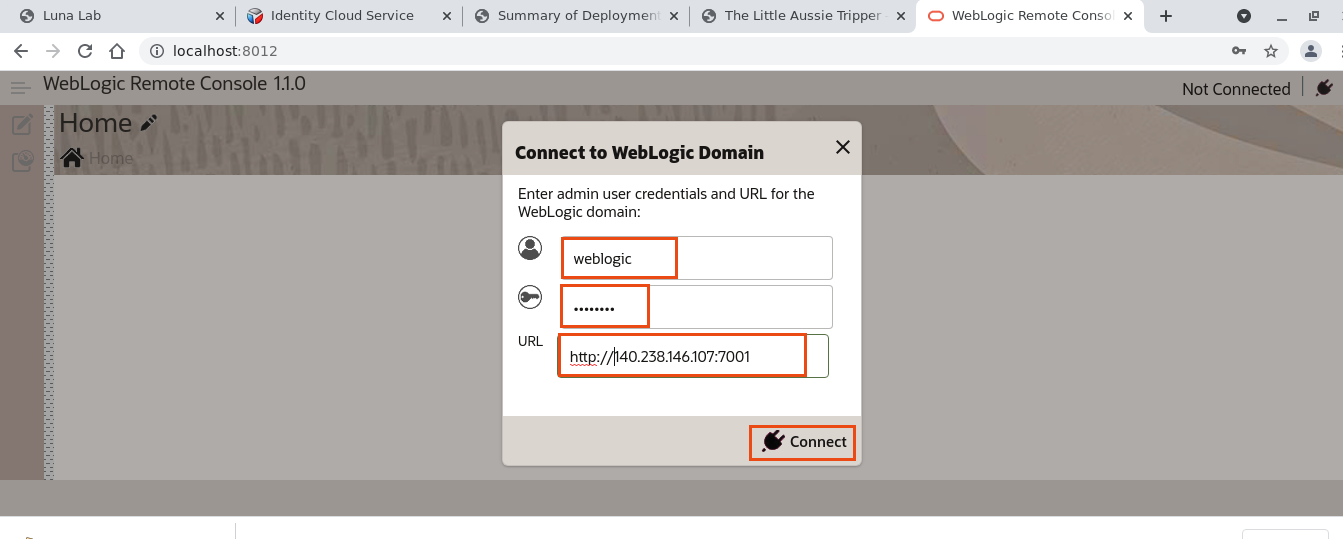
Task: Click the Not Connected status text
Action: 1236,89
